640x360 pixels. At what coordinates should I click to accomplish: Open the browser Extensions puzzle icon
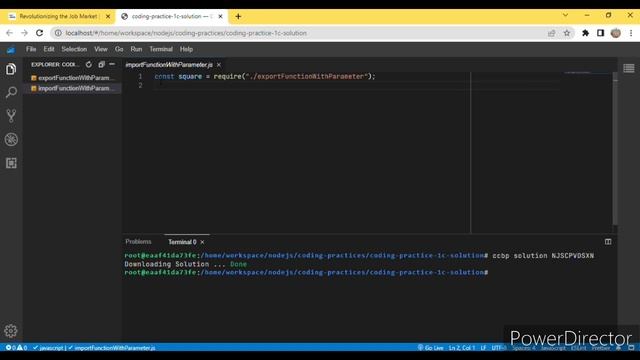coord(585,33)
